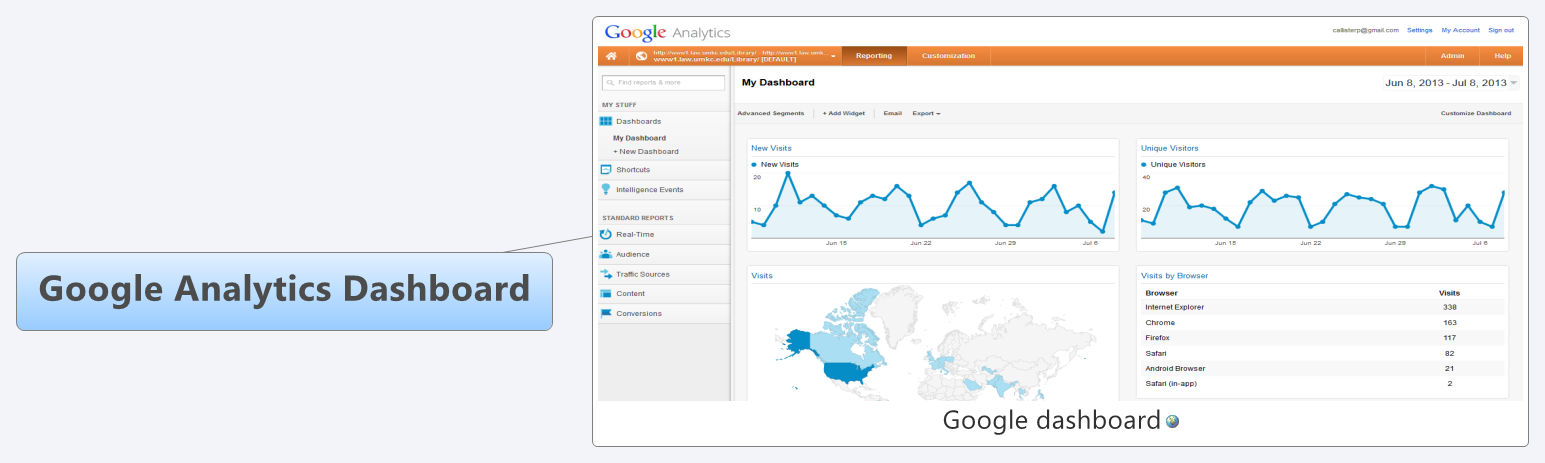This screenshot has height=463, width=1545.
Task: Open Dashboards section label
Action: pos(638,121)
